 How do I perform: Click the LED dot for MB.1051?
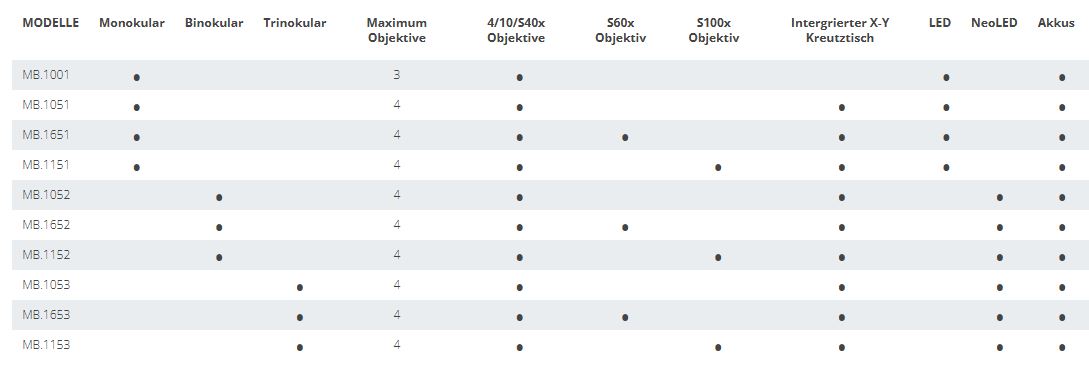pos(946,108)
